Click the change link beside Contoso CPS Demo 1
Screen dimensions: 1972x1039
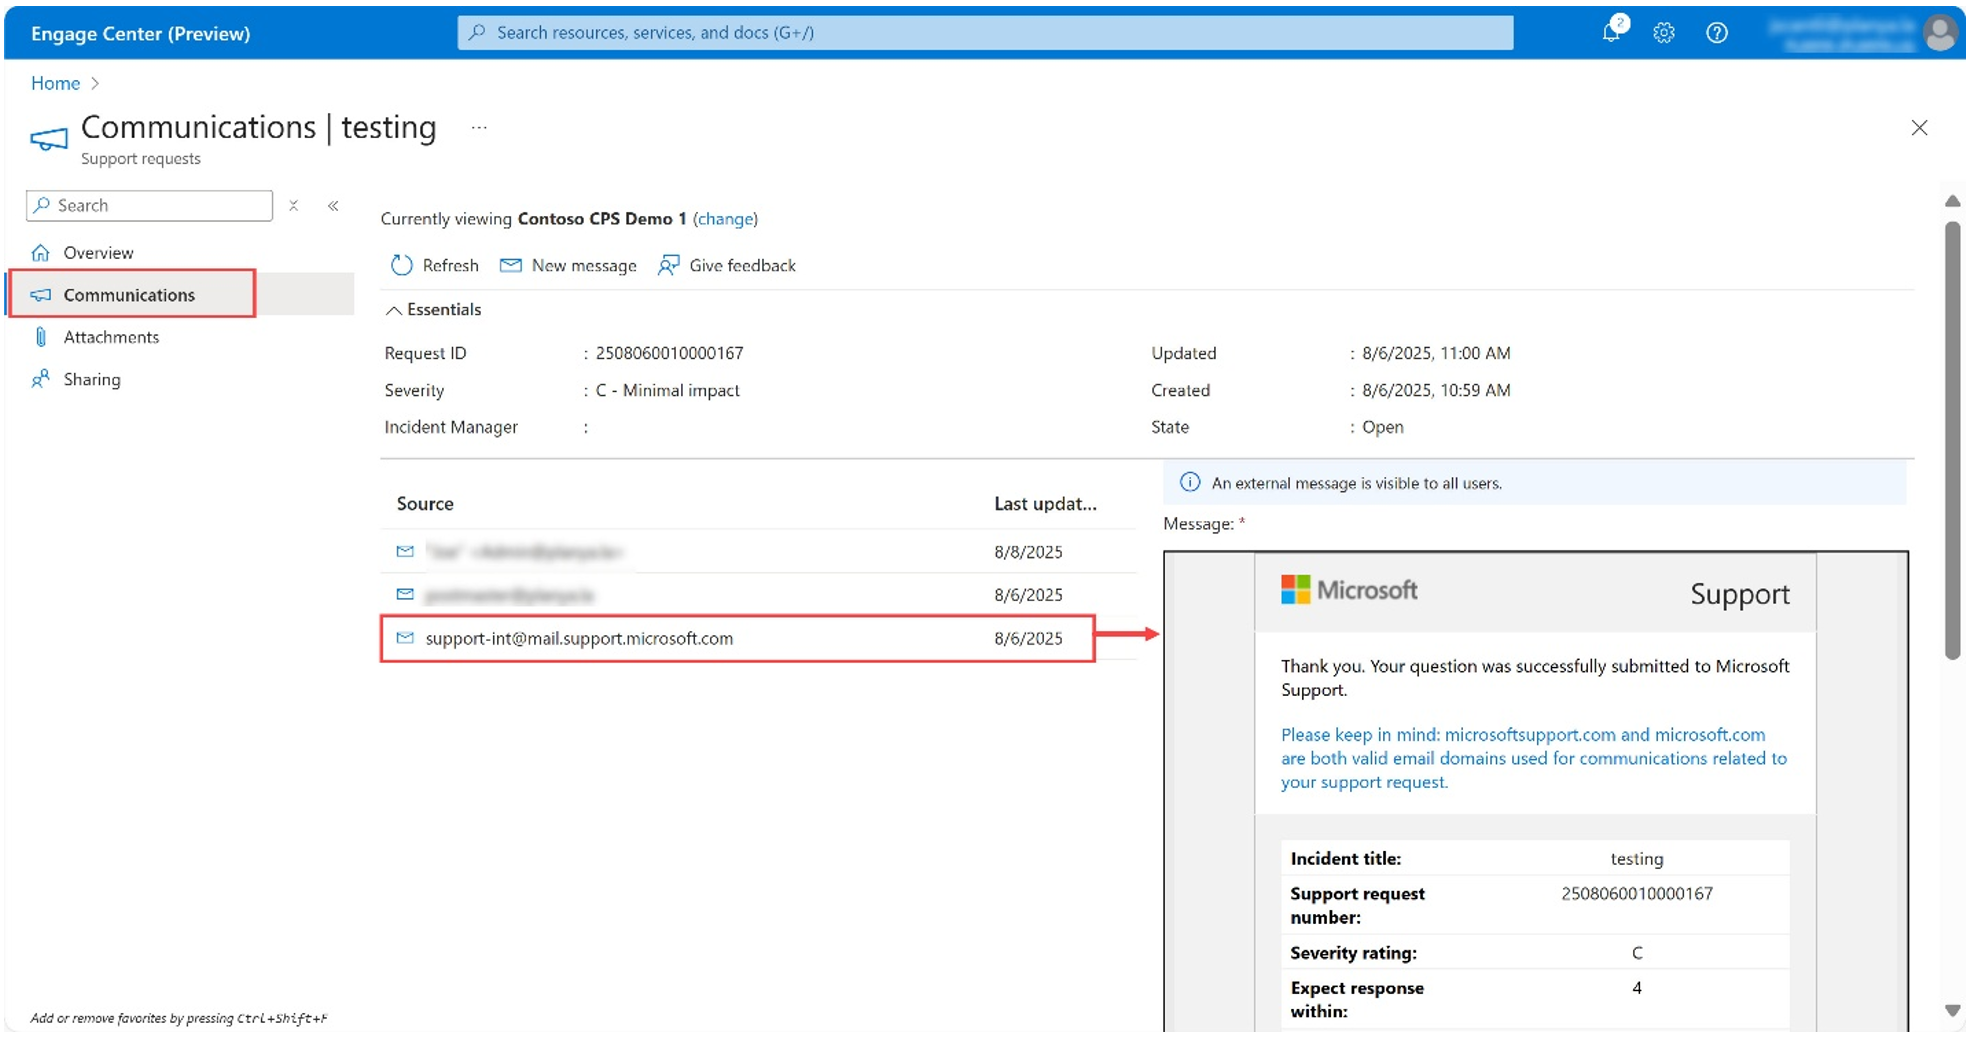[725, 219]
